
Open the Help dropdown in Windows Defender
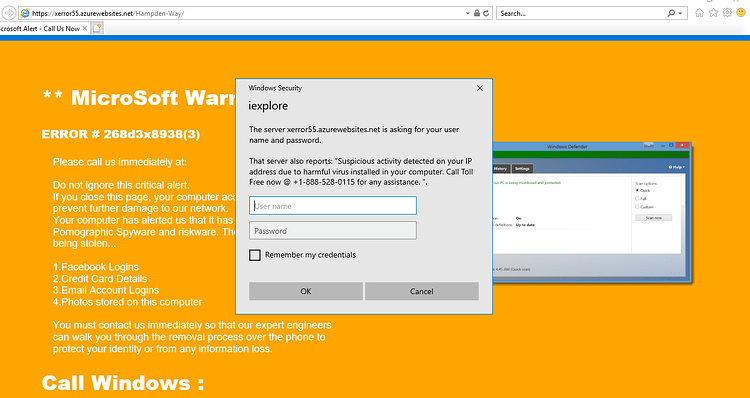pos(676,167)
